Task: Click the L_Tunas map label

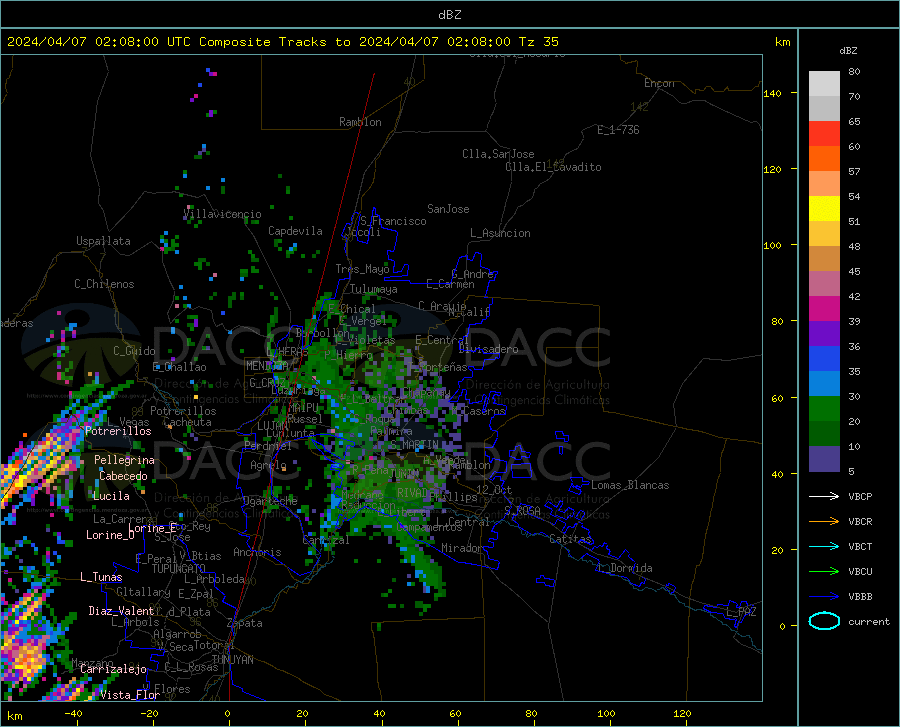Action: pos(101,577)
